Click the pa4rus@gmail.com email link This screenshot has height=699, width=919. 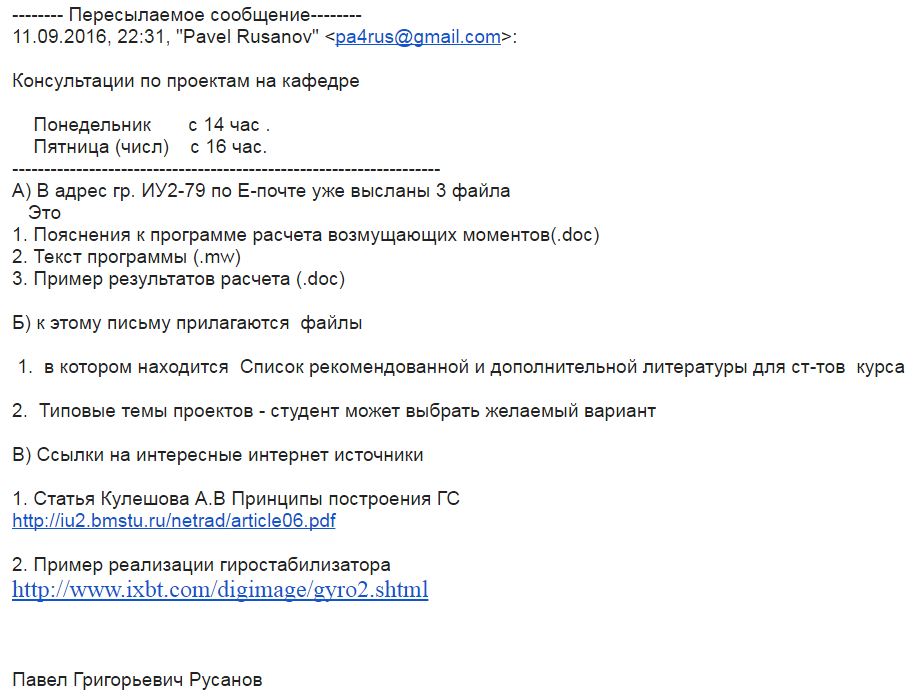click(x=418, y=38)
